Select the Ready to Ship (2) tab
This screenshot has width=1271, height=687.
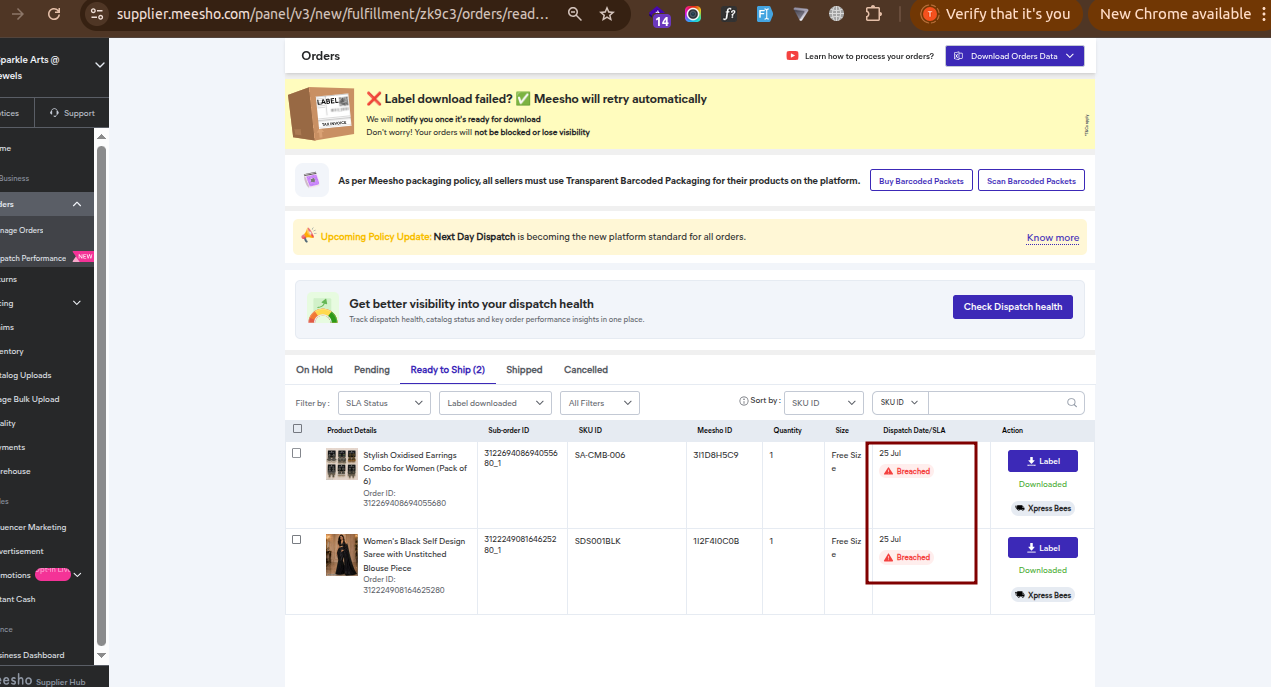pyautogui.click(x=447, y=370)
